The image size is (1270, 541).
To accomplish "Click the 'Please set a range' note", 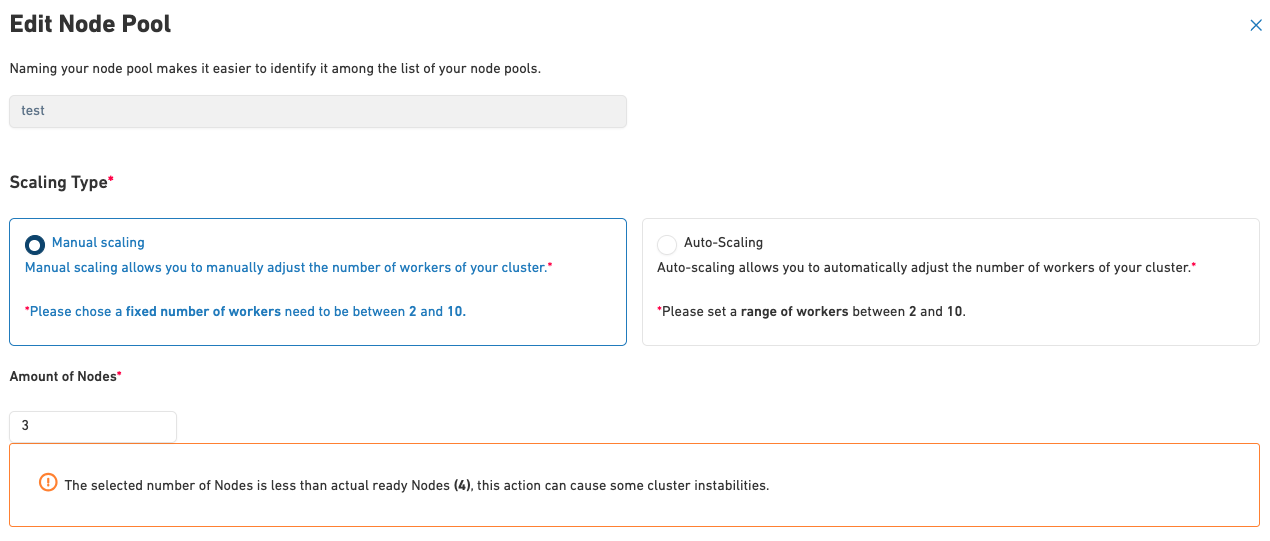I will pos(810,312).
